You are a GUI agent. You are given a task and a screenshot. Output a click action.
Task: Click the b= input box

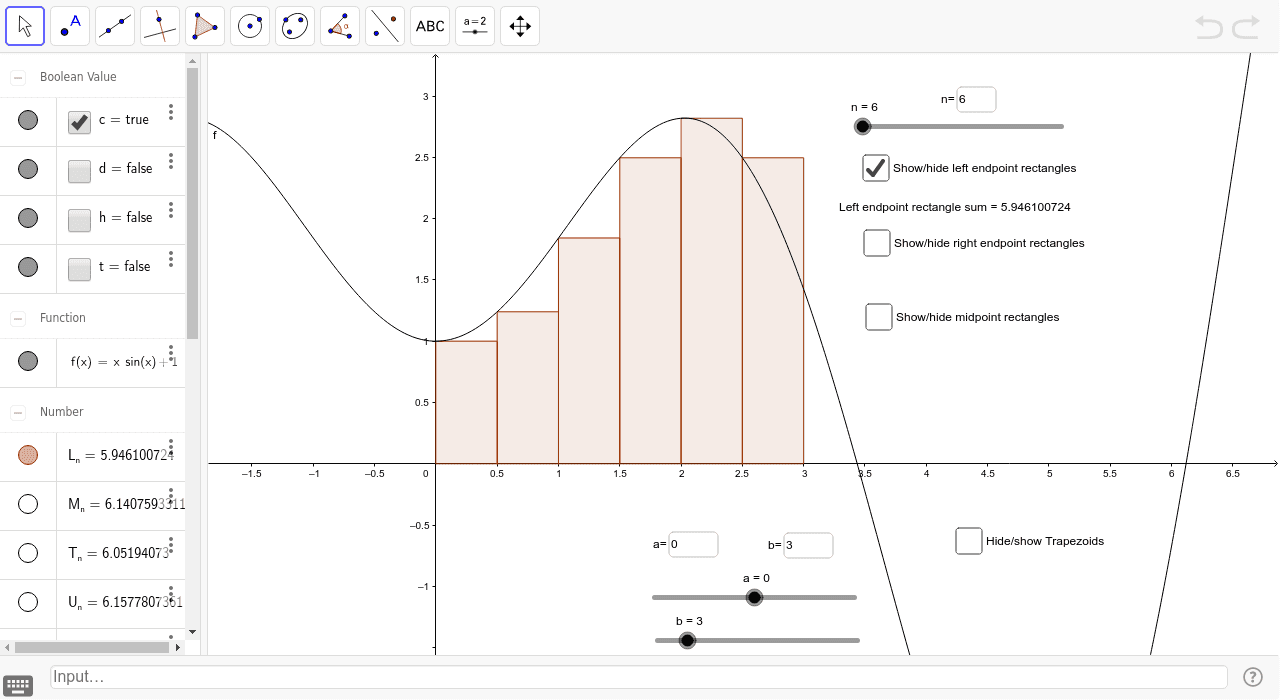[808, 545]
